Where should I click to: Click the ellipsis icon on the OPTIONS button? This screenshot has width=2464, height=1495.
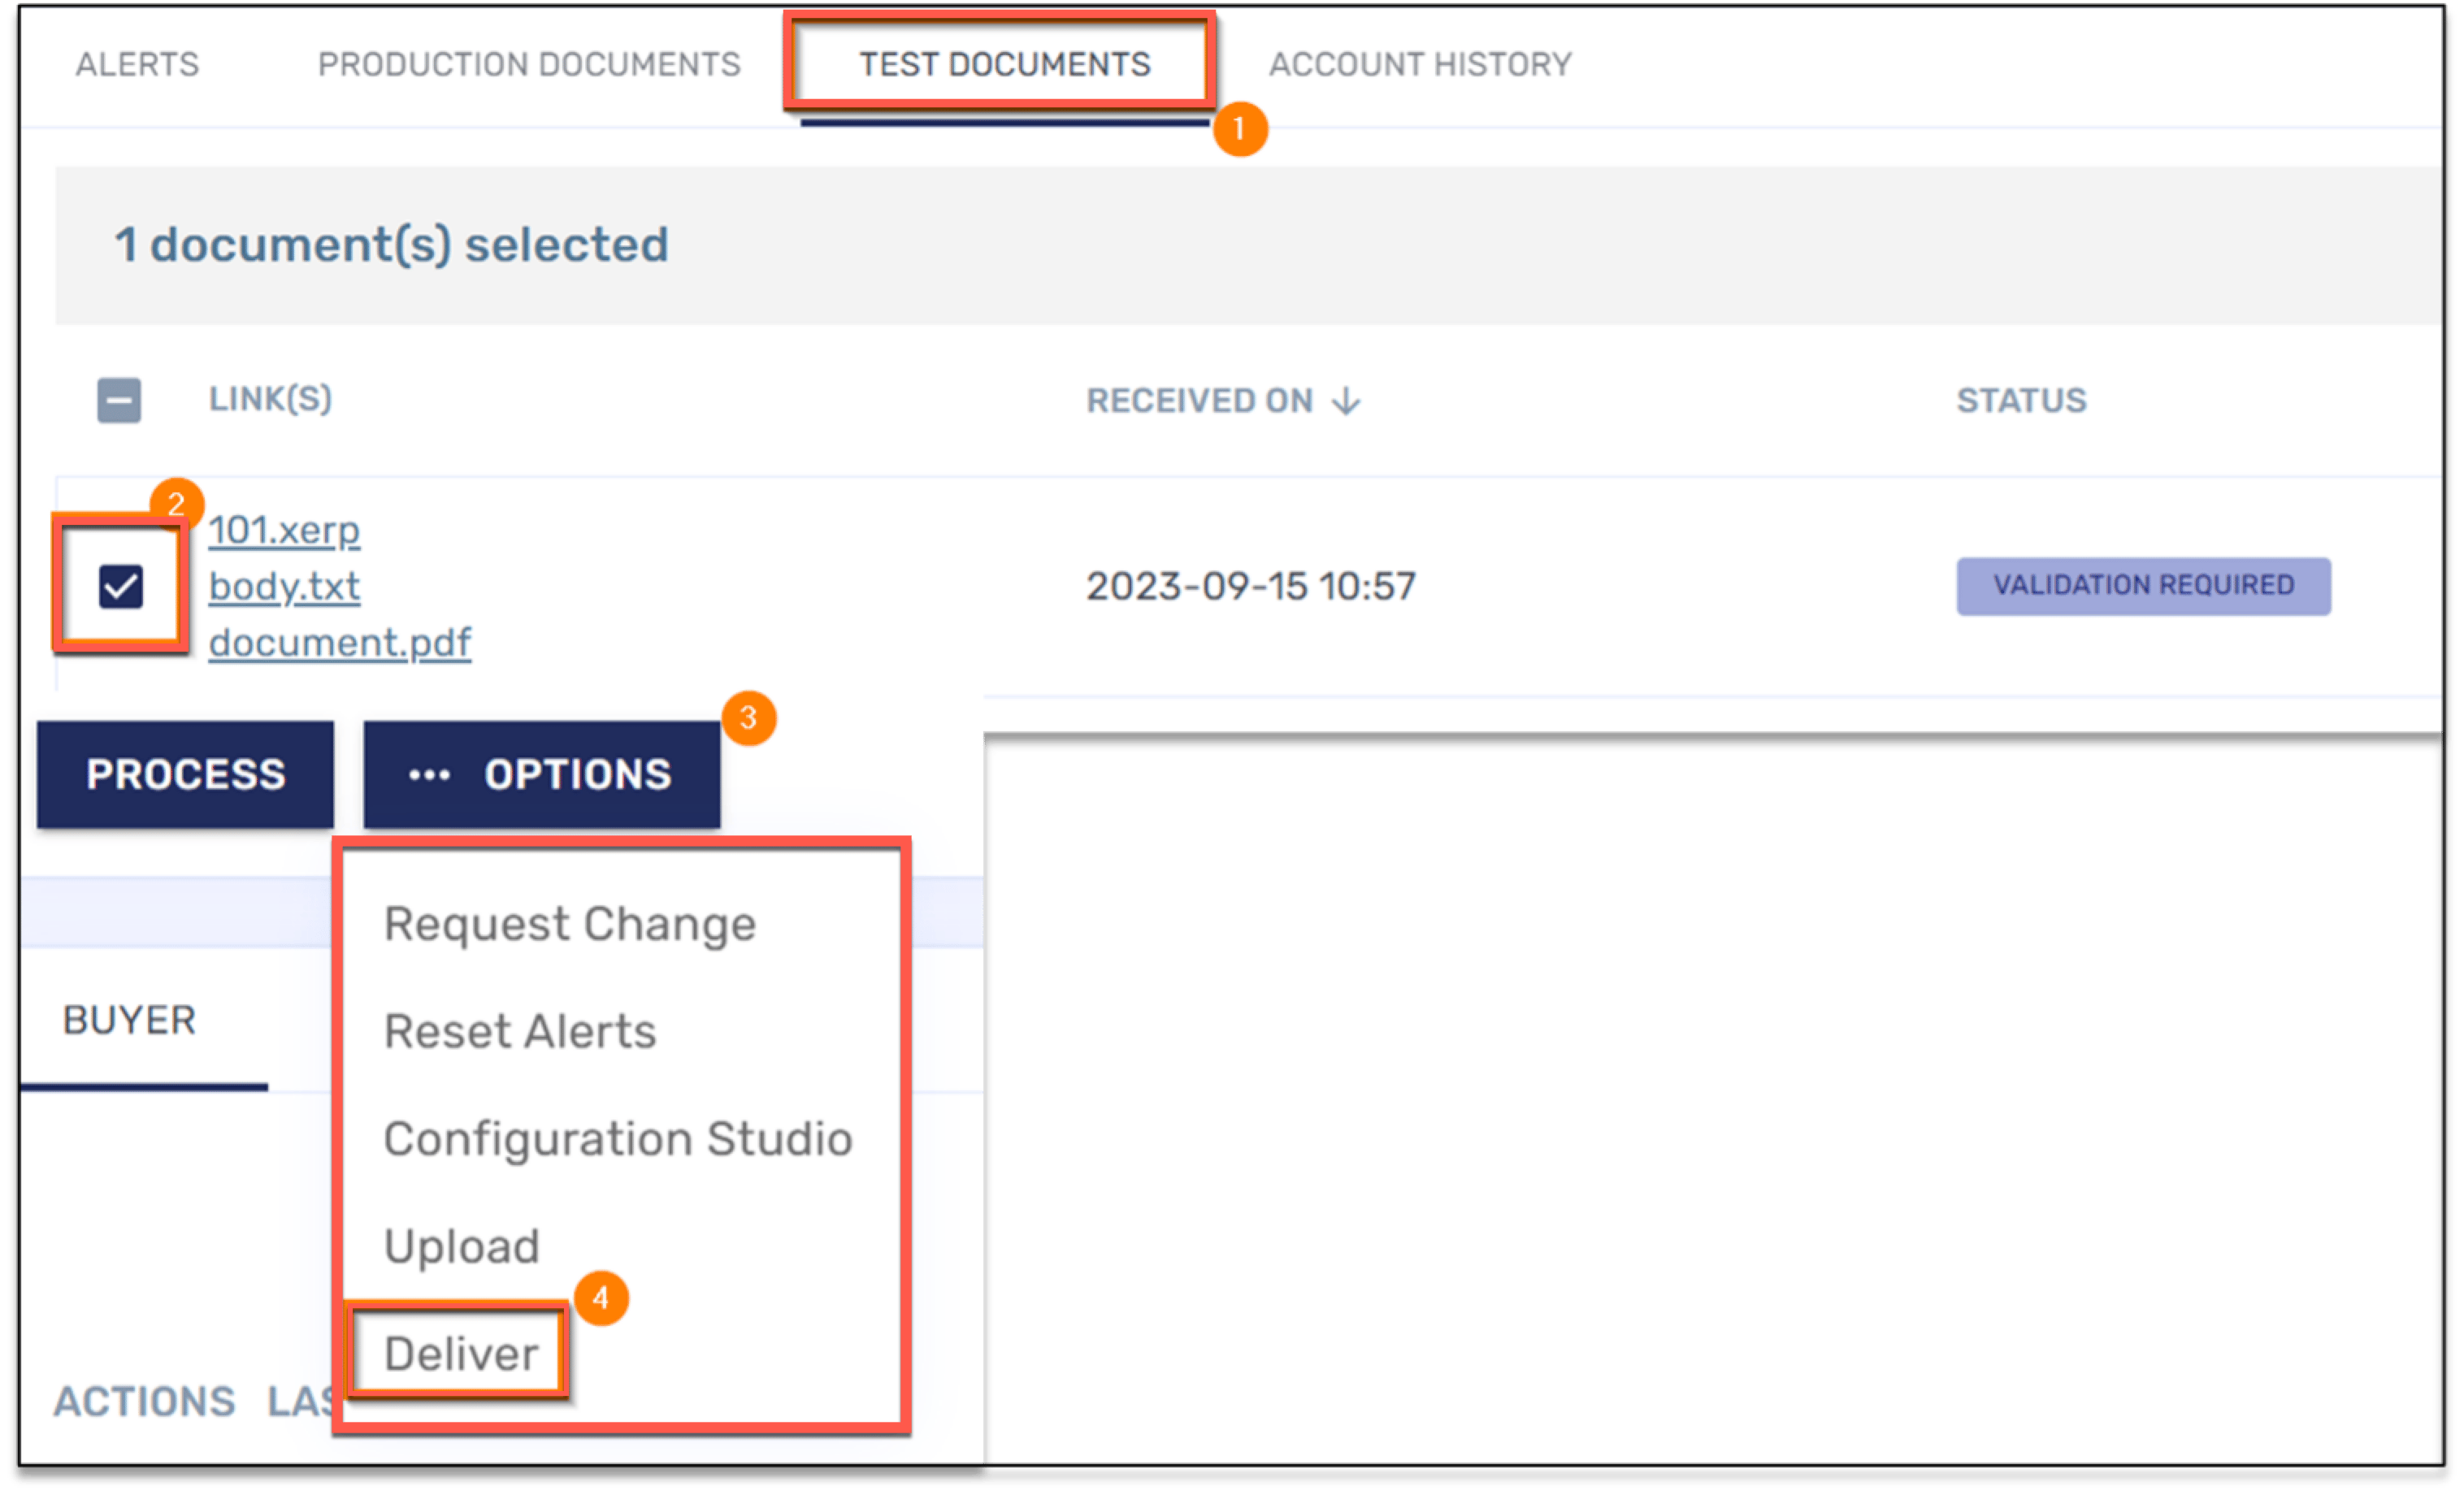[430, 774]
